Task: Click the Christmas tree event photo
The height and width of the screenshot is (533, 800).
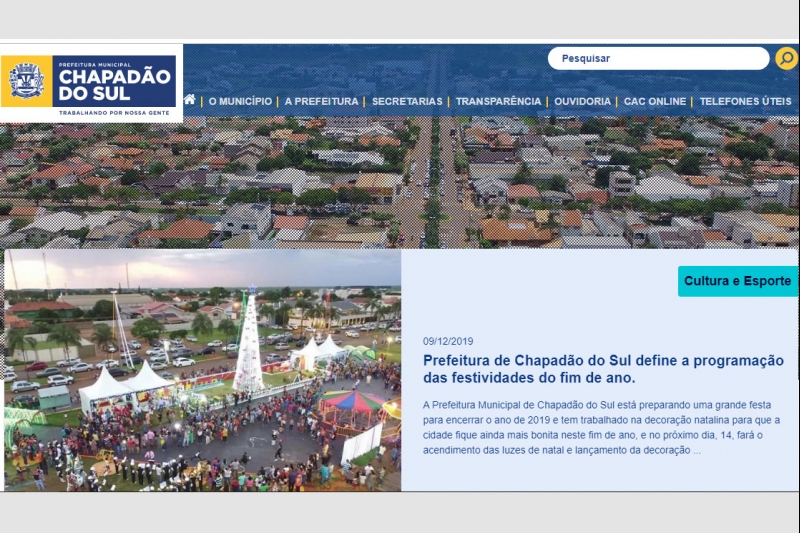Action: point(203,370)
